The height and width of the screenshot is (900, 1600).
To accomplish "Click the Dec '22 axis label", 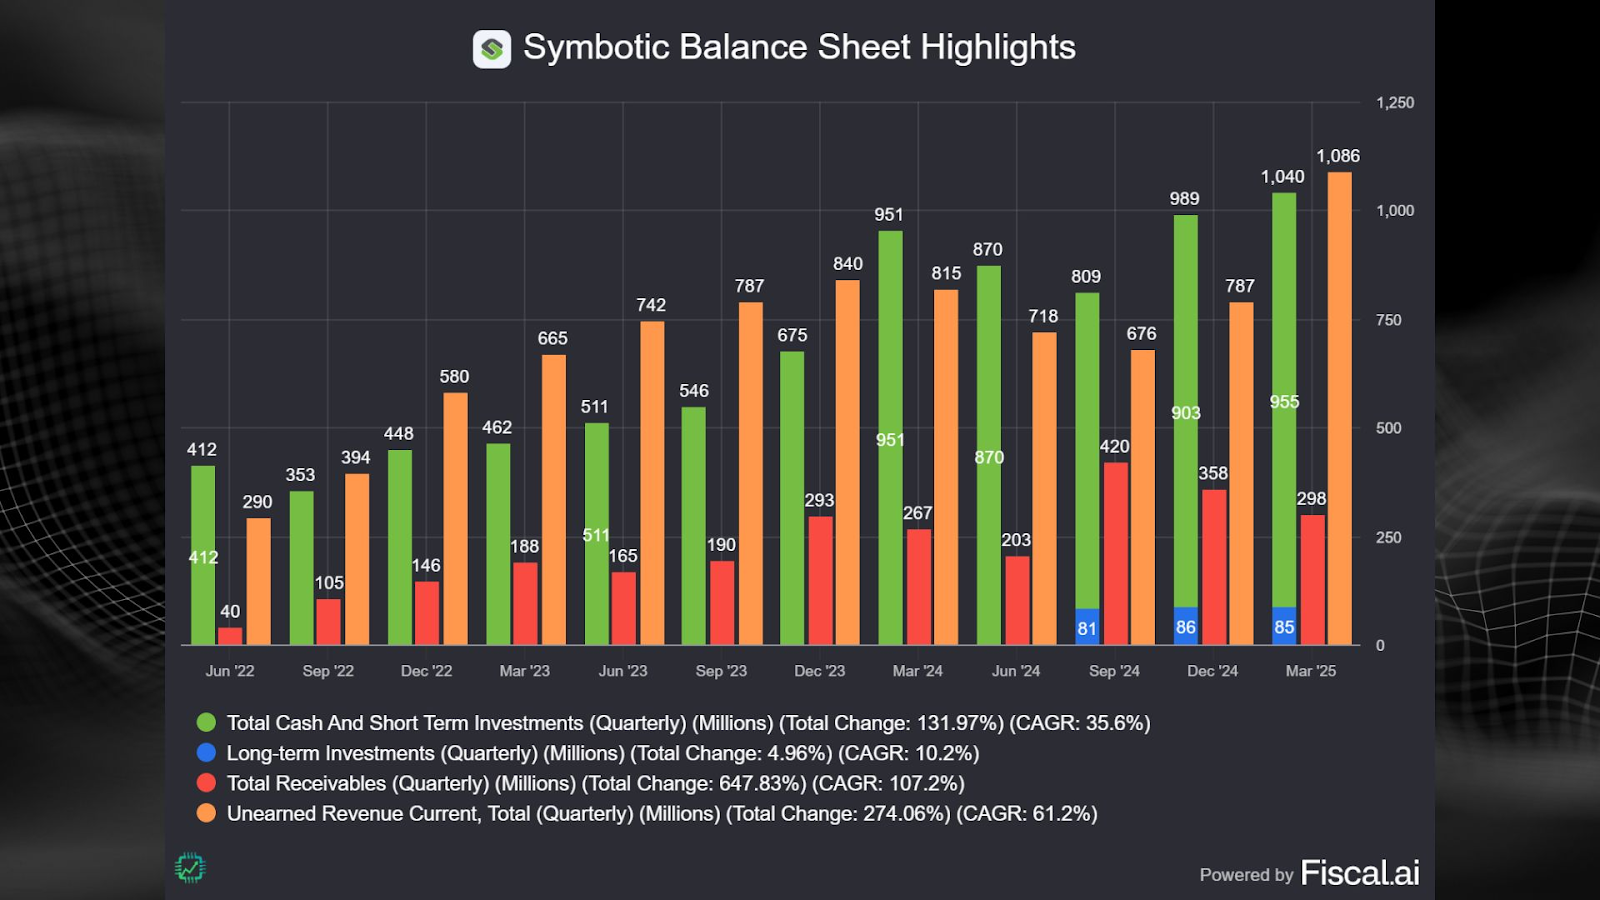I will coord(427,671).
